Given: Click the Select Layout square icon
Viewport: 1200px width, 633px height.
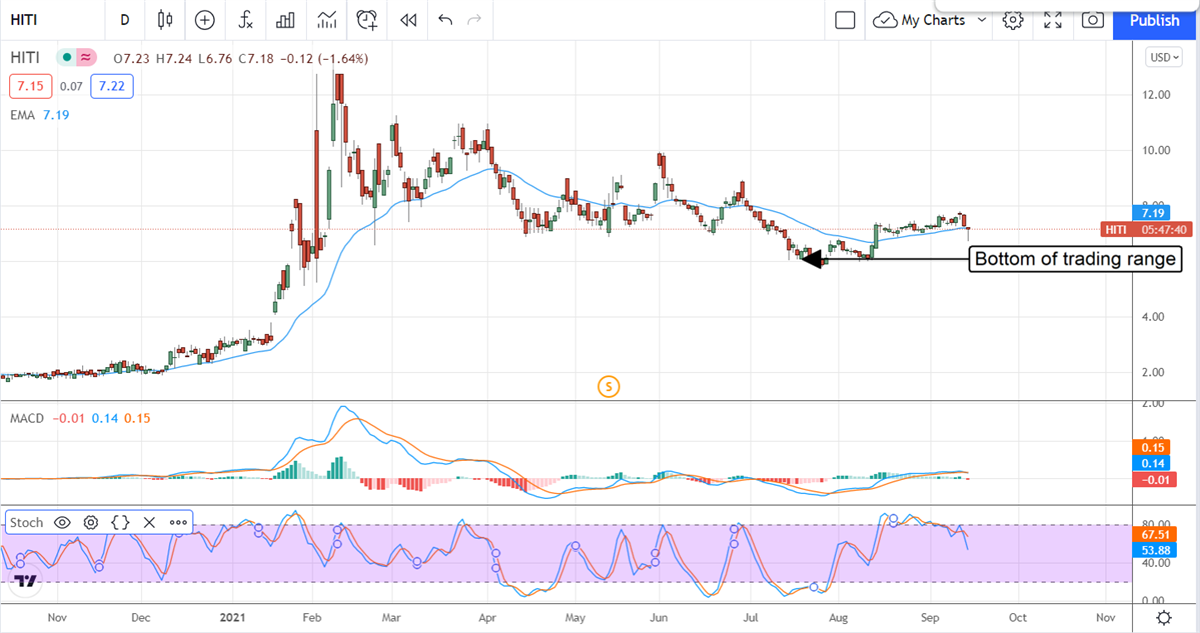Looking at the screenshot, I should (x=845, y=20).
